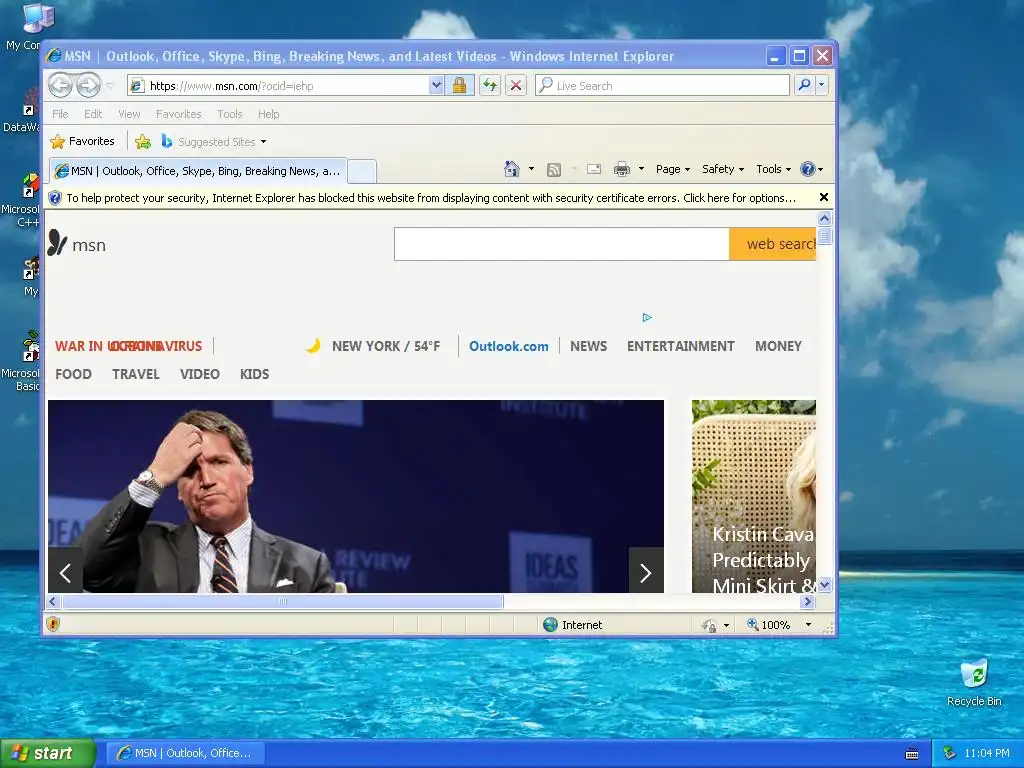1024x768 pixels.
Task: Select the MSN browser tab
Action: click(198, 171)
